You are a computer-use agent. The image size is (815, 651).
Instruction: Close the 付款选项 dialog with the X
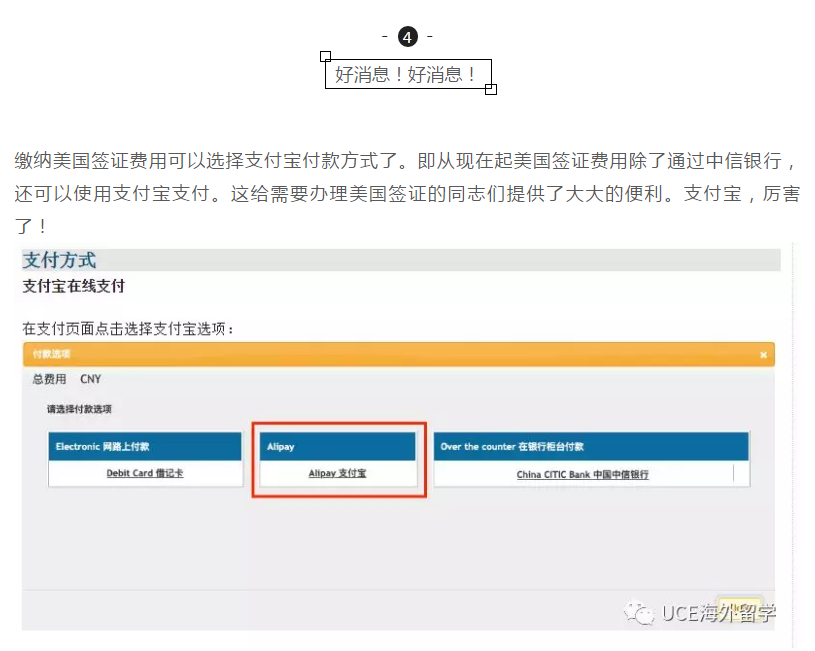763,355
